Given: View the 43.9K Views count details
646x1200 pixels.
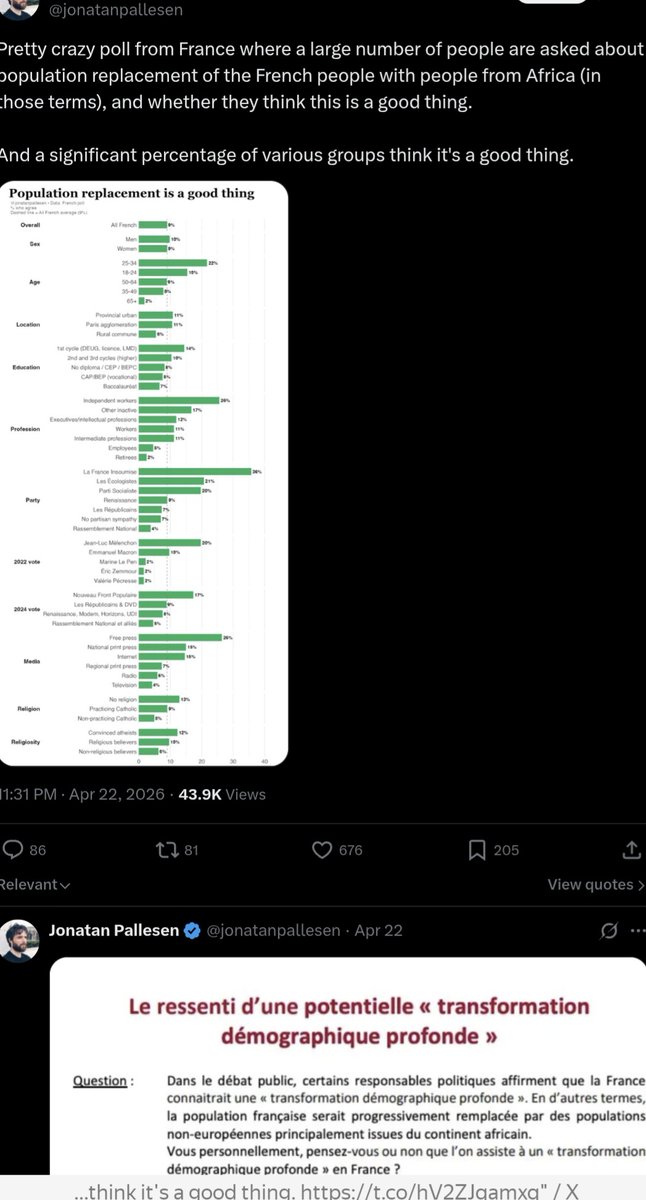Looking at the screenshot, I should (x=222, y=794).
